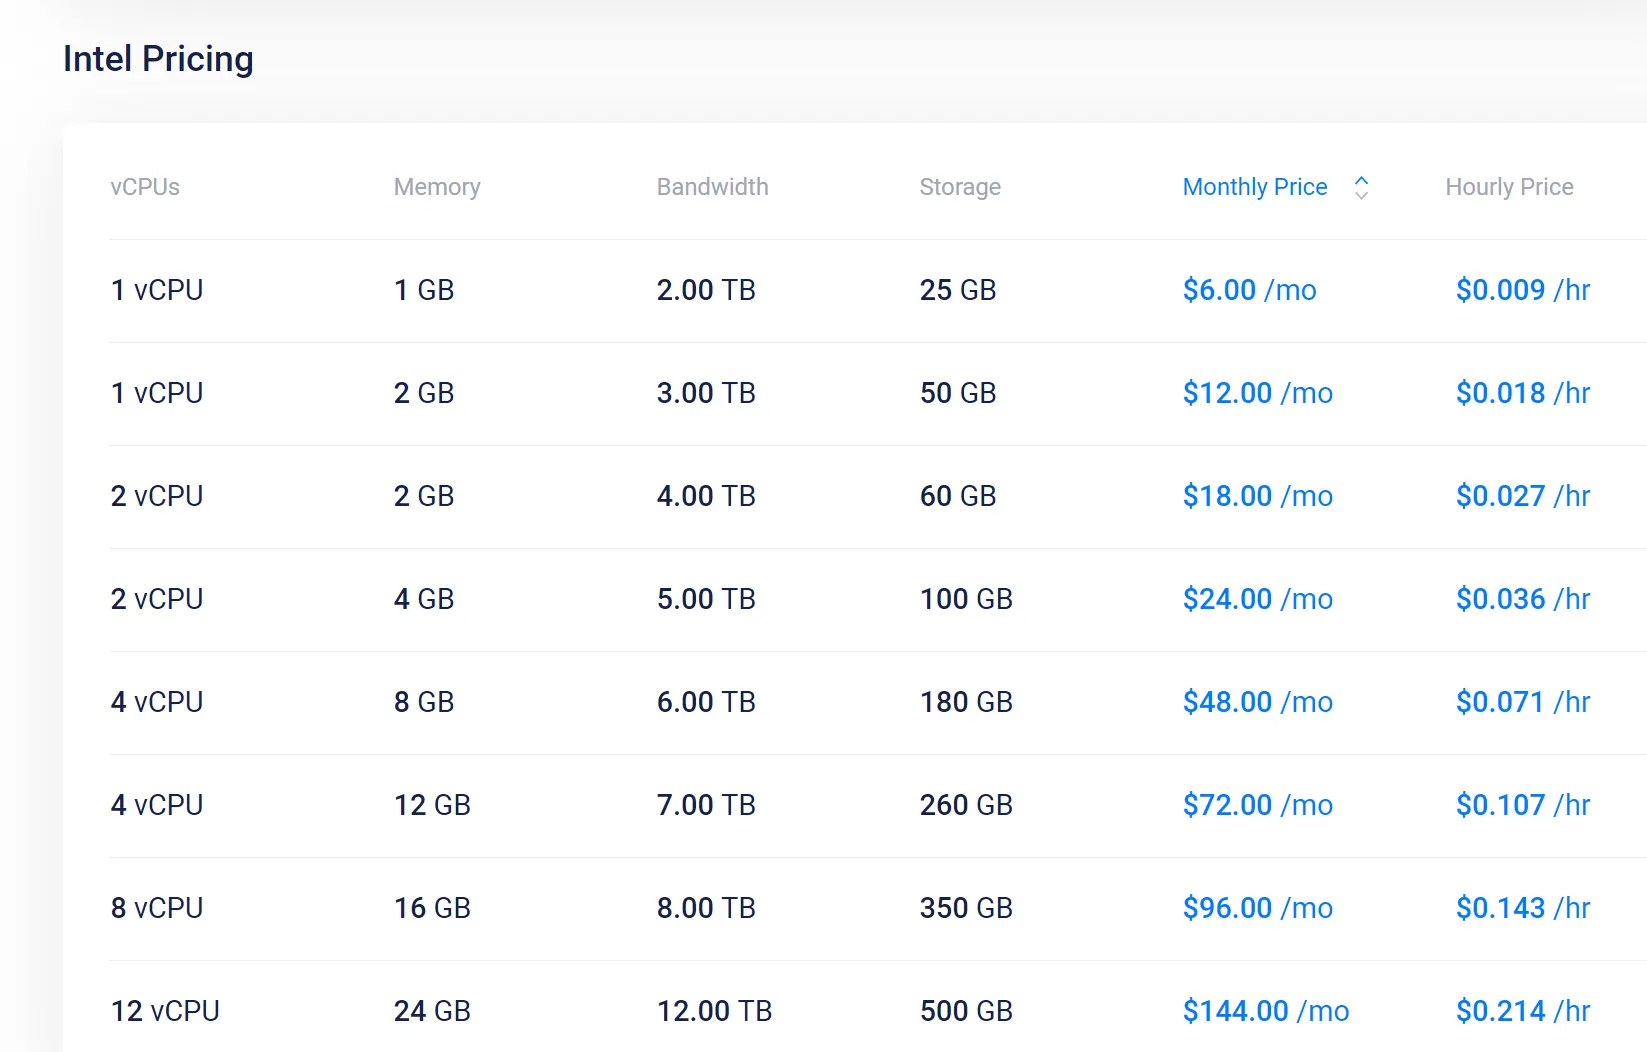Viewport: 1647px width, 1052px height.
Task: Click the Storage column header
Action: 960,187
